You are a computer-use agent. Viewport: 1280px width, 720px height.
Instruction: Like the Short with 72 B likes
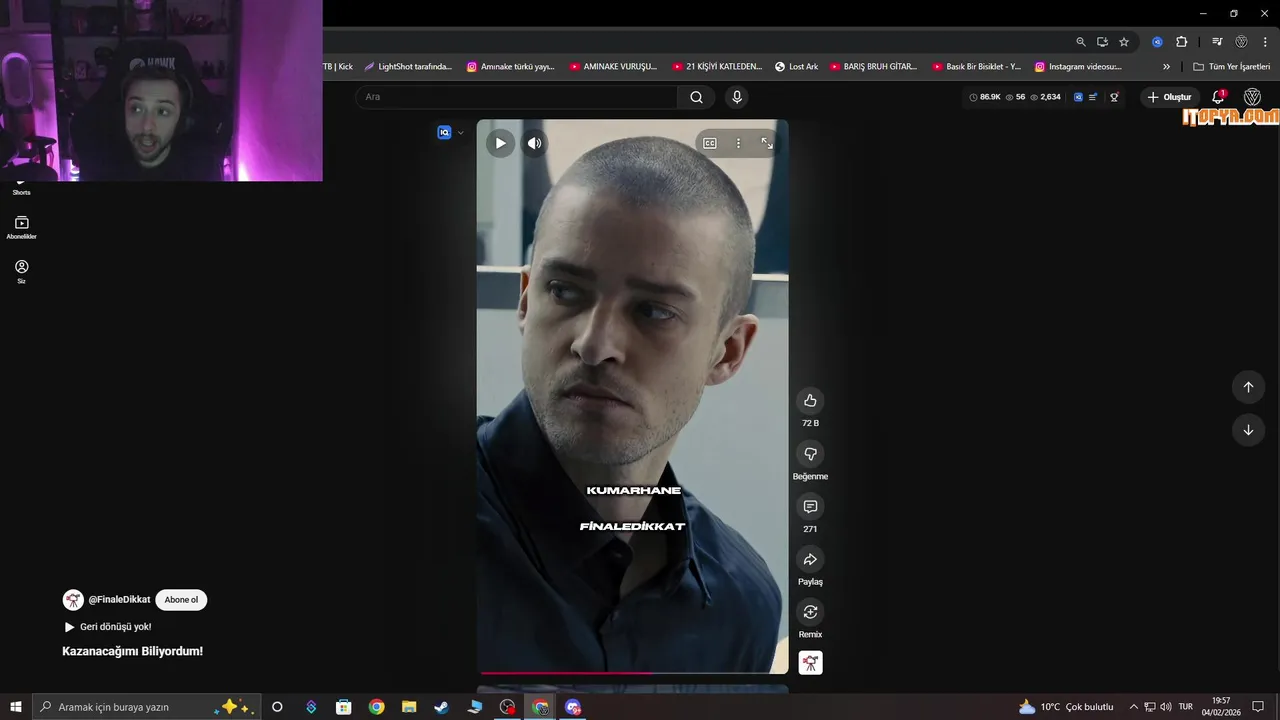click(x=810, y=401)
